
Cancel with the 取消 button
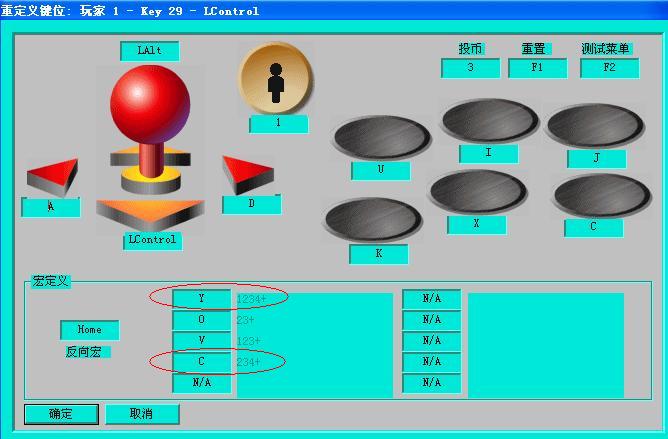point(142,414)
